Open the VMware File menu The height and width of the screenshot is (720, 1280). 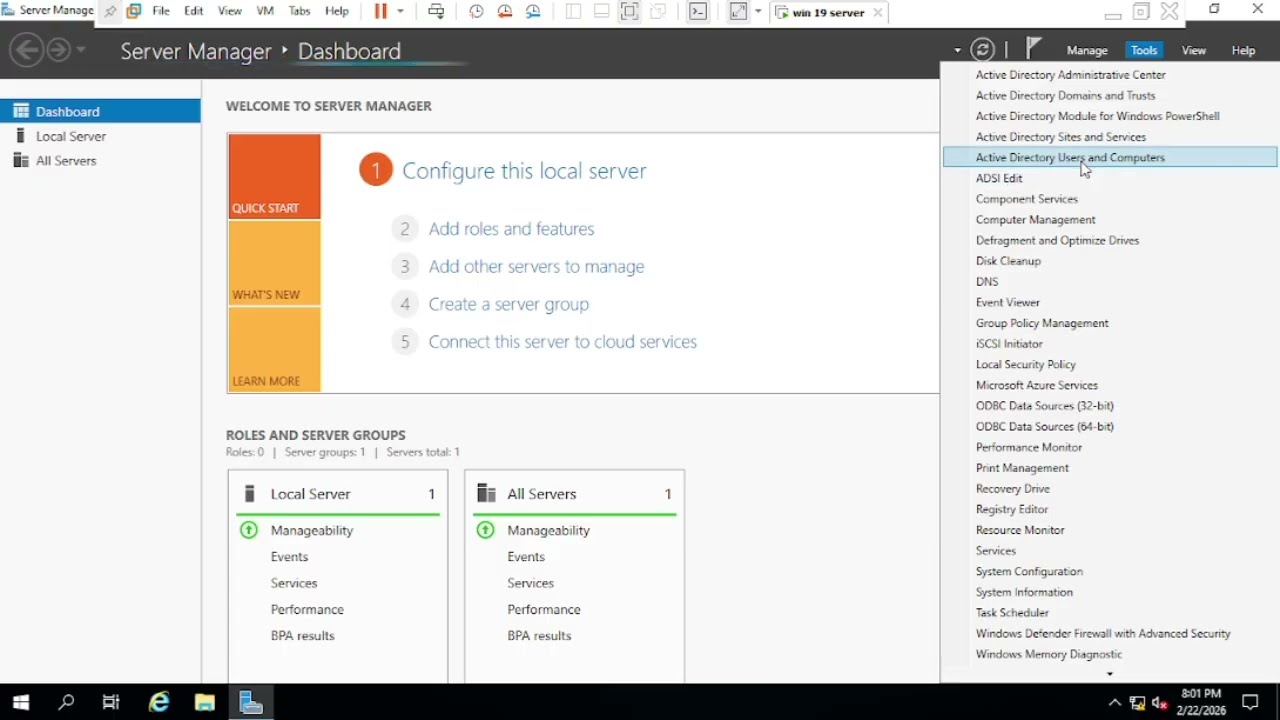[161, 11]
